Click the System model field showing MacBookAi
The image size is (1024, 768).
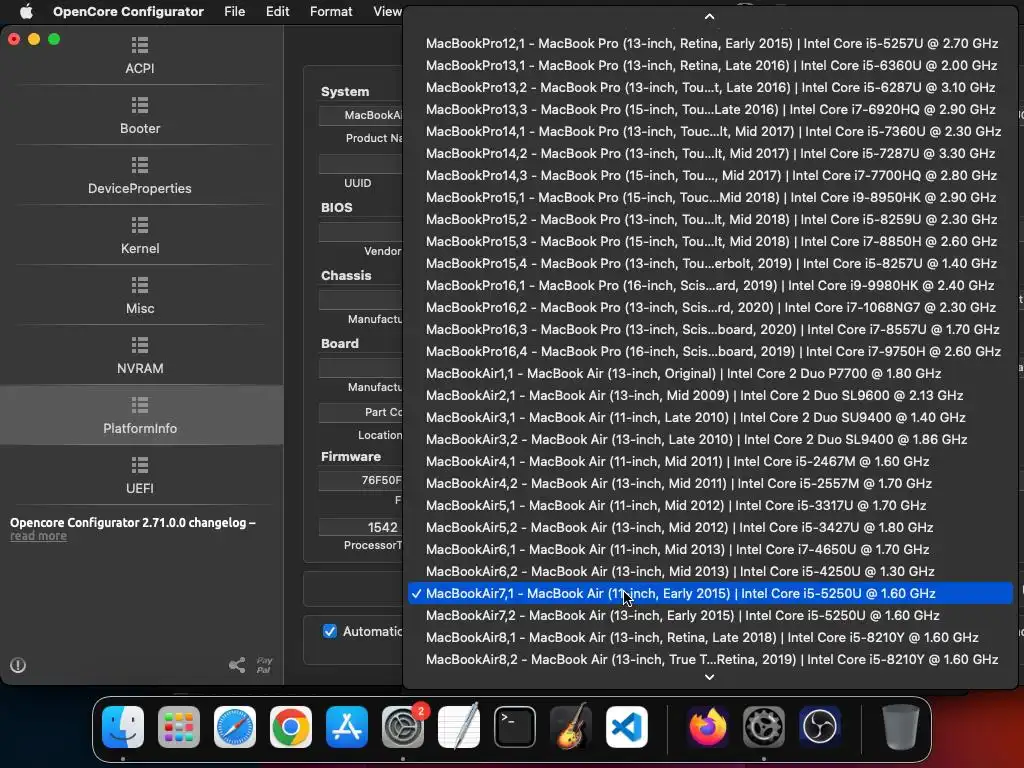coord(360,115)
